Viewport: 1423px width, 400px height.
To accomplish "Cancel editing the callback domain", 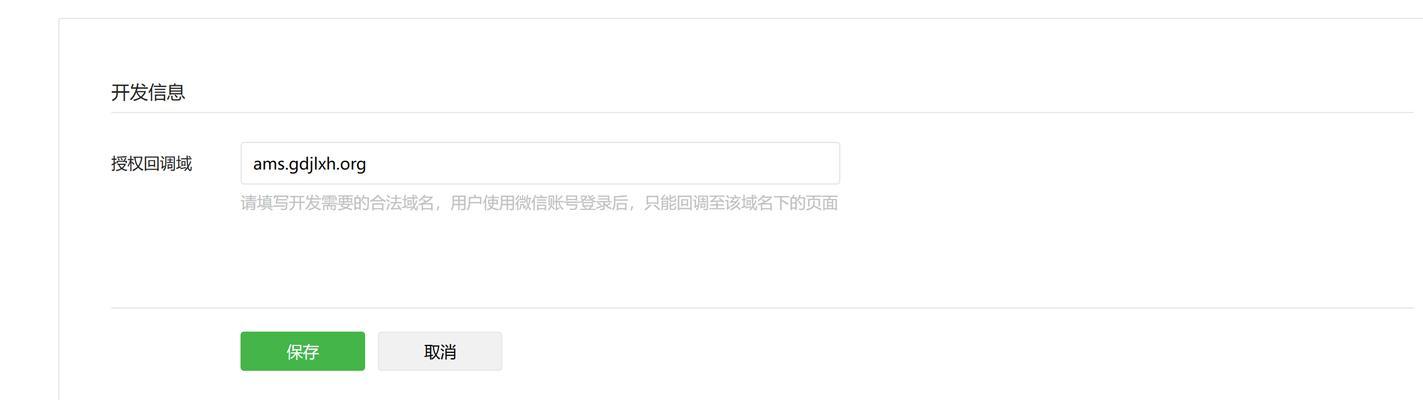I will click(x=440, y=351).
